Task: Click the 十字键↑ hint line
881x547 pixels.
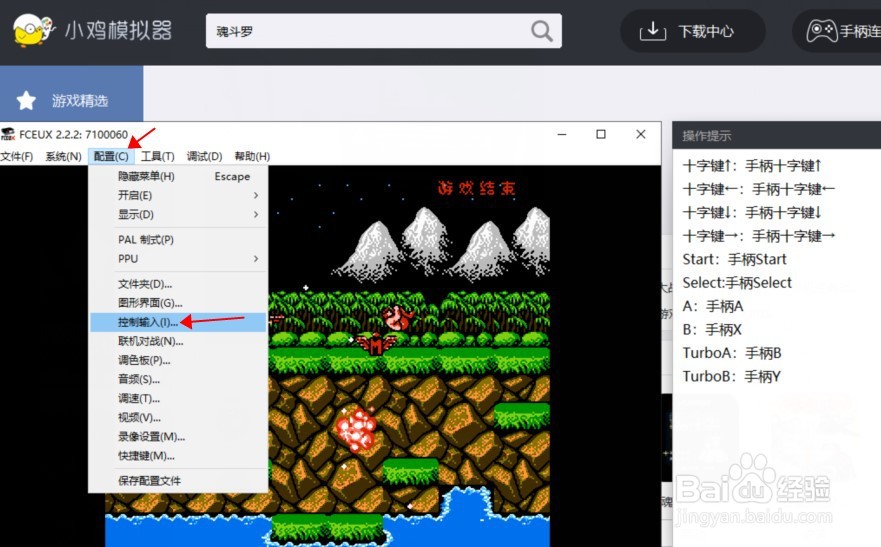Action: coord(752,166)
